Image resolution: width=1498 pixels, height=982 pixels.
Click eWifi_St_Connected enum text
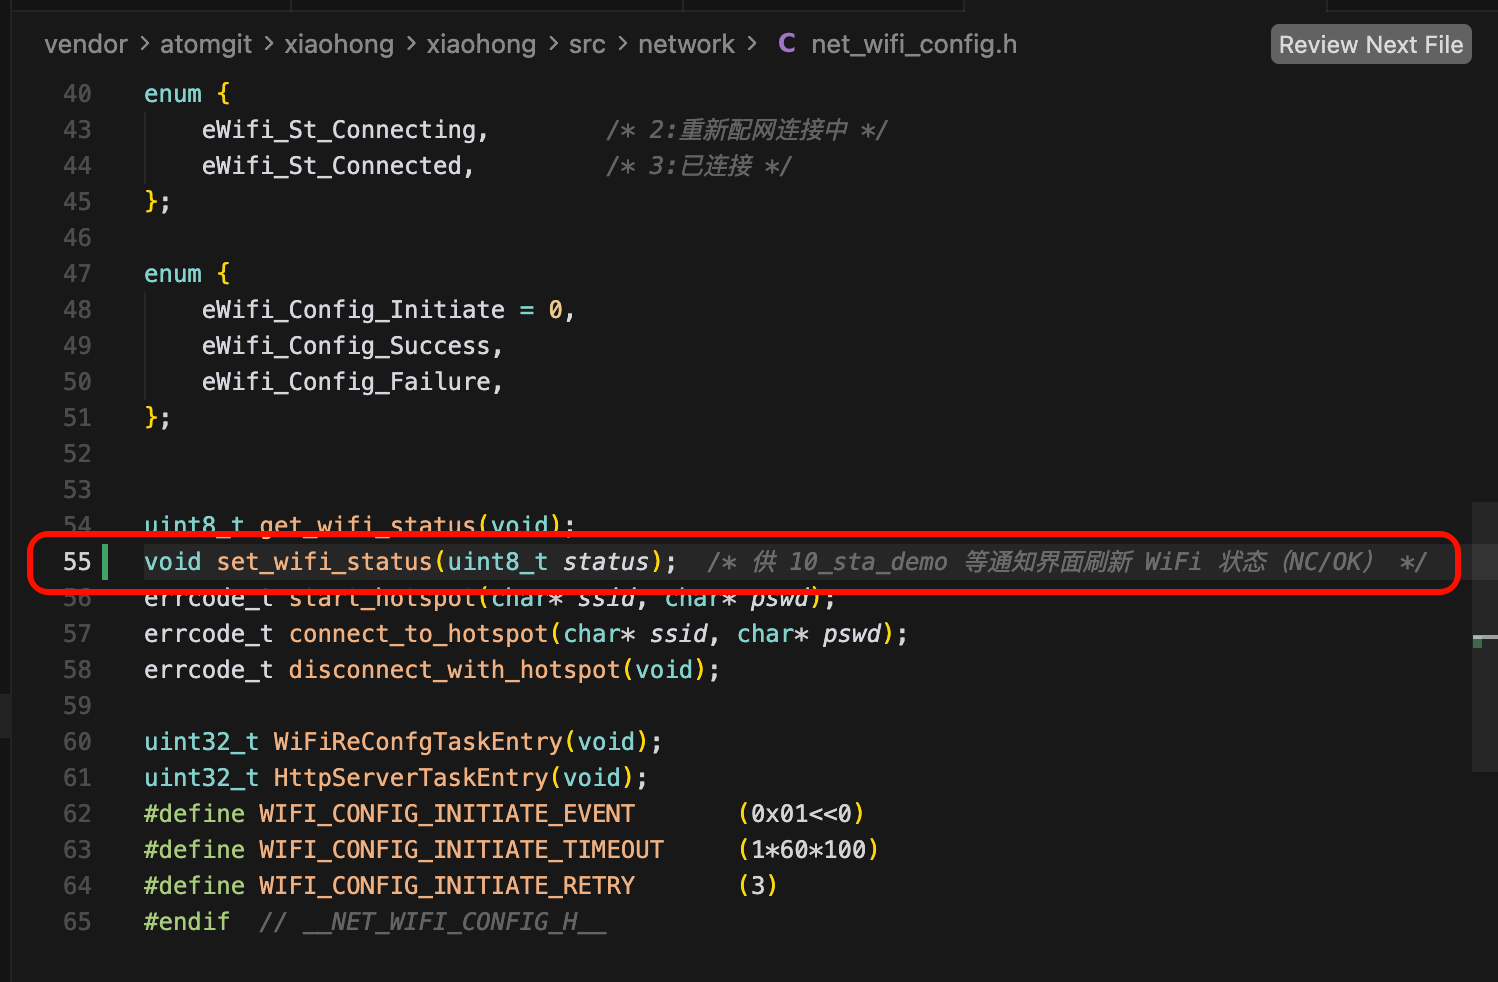[x=331, y=166]
